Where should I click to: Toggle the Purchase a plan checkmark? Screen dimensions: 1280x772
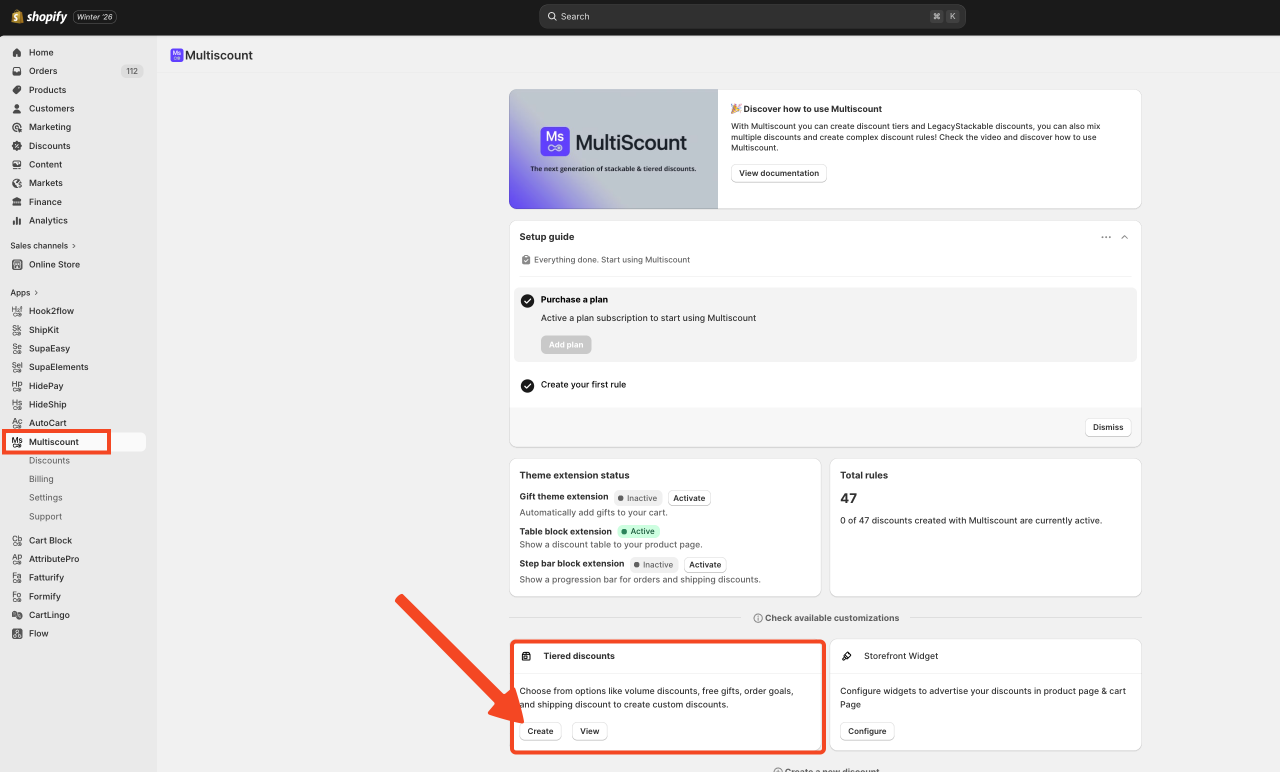(x=527, y=300)
